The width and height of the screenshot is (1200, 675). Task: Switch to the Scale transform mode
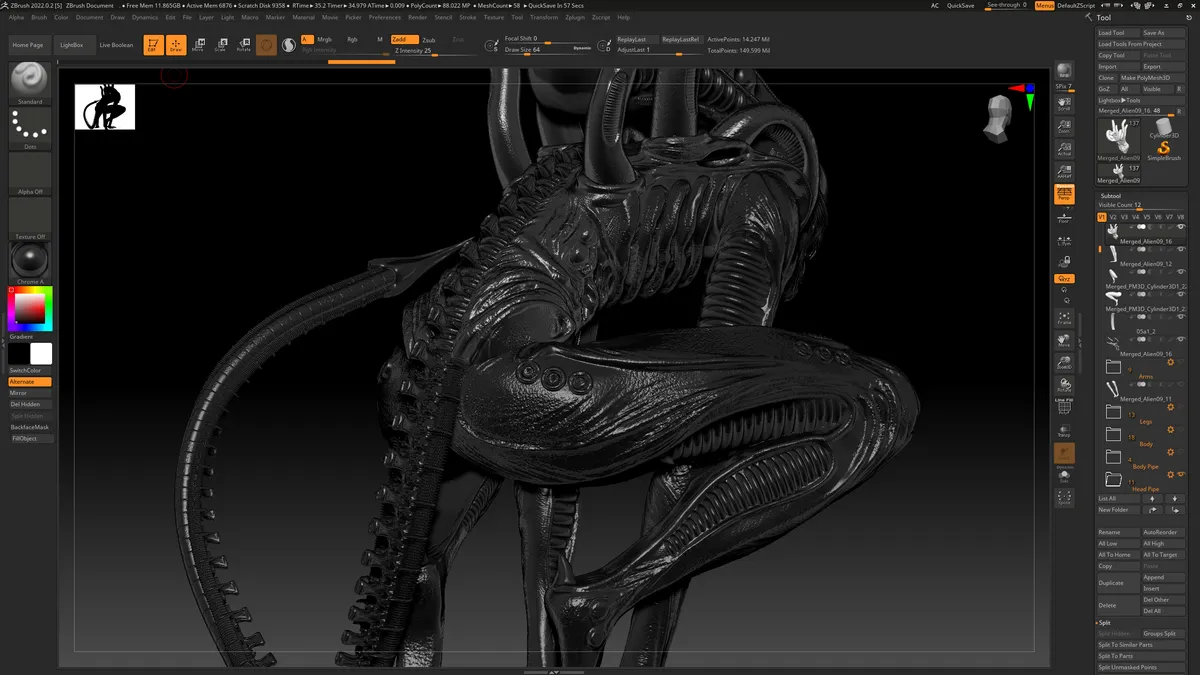221,45
